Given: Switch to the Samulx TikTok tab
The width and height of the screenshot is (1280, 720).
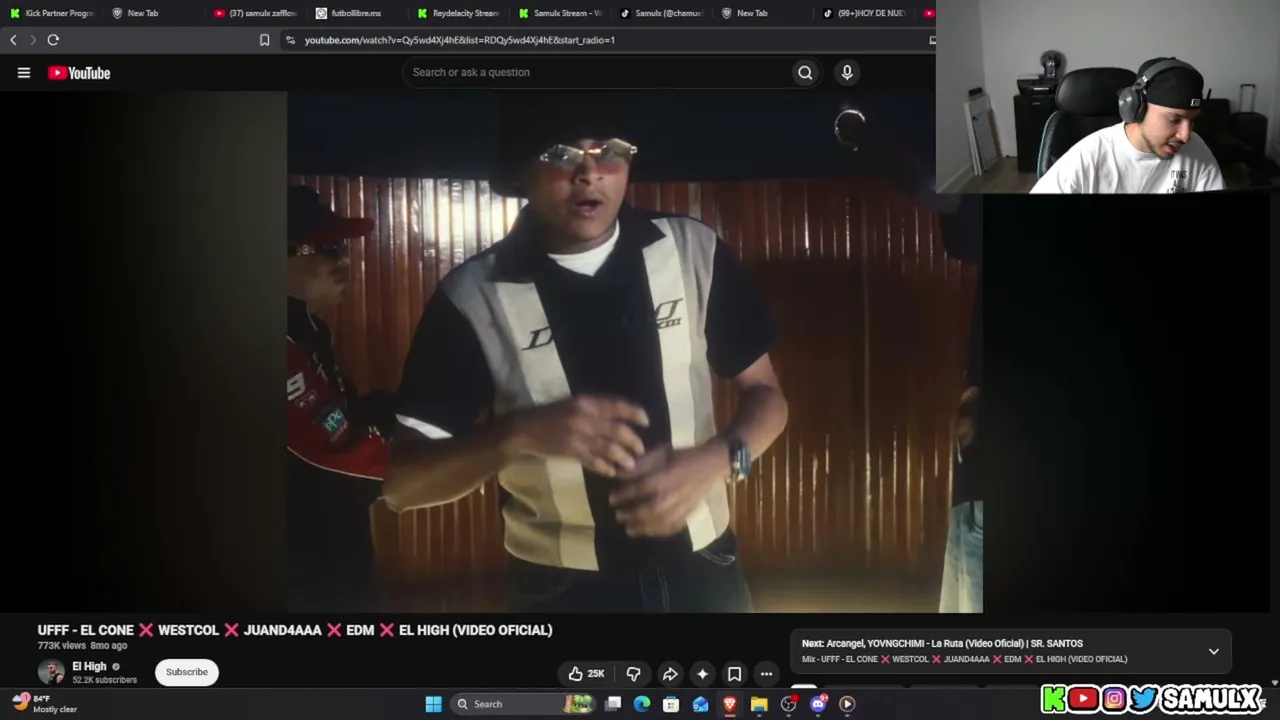Looking at the screenshot, I should coord(661,13).
